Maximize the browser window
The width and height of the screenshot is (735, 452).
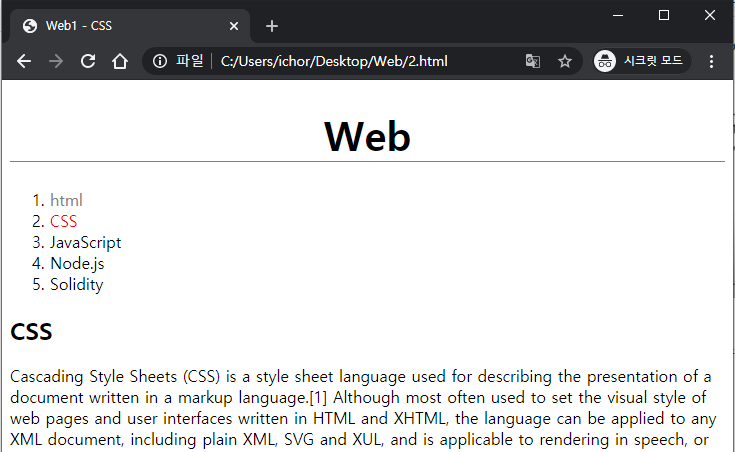click(x=664, y=15)
